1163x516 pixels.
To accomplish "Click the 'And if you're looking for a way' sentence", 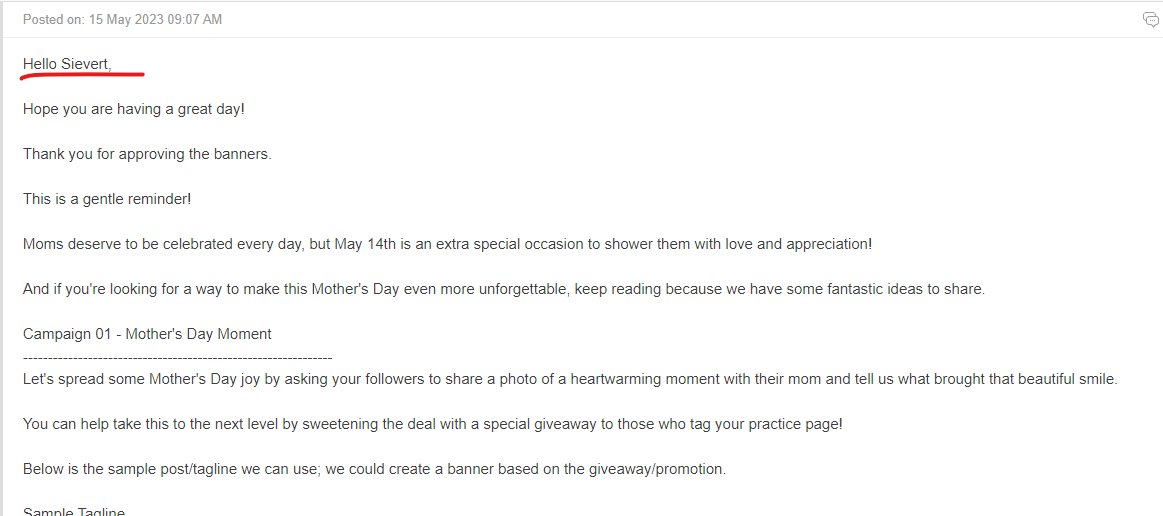I will point(504,289).
